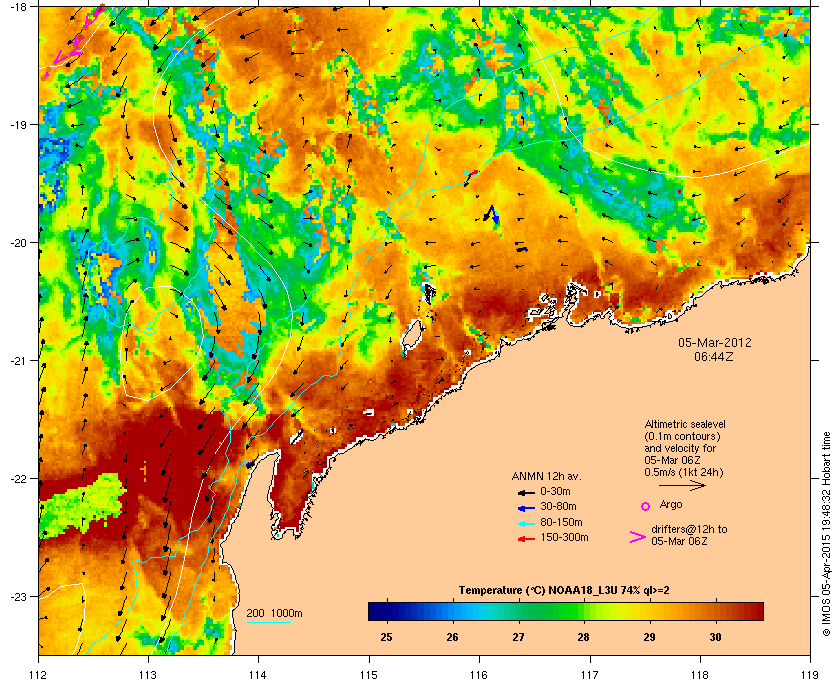
Task: Click the 0.5m/s velocity scale arrow
Action: [x=682, y=486]
